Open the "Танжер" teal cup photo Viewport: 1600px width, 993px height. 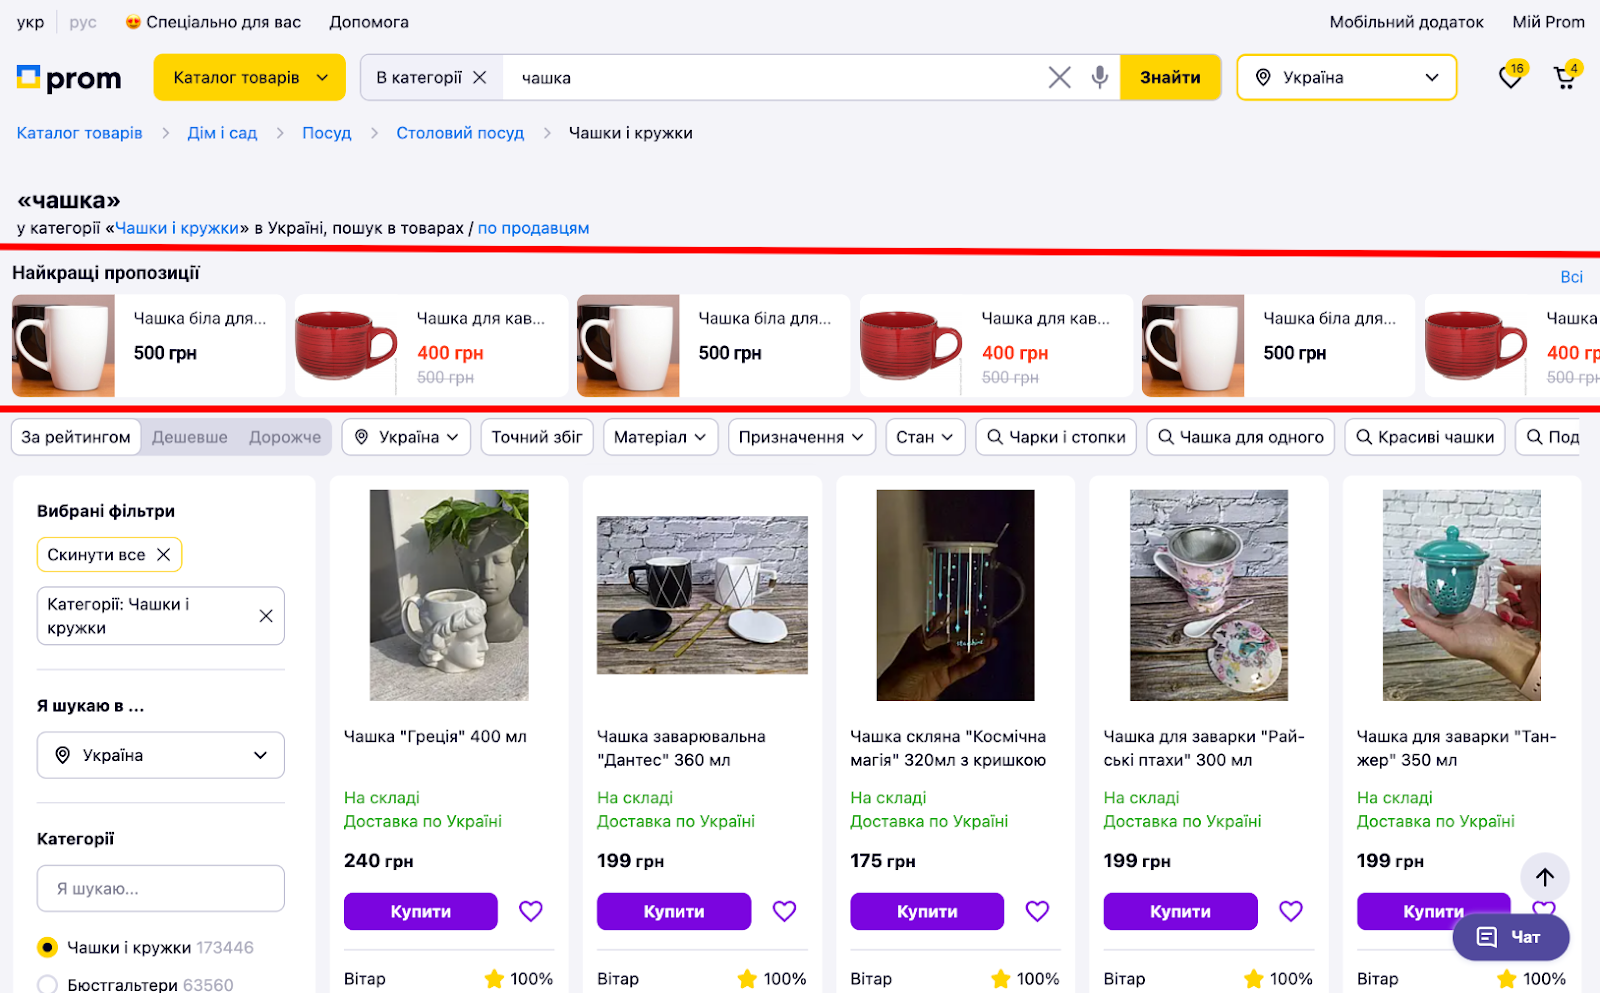coord(1462,595)
